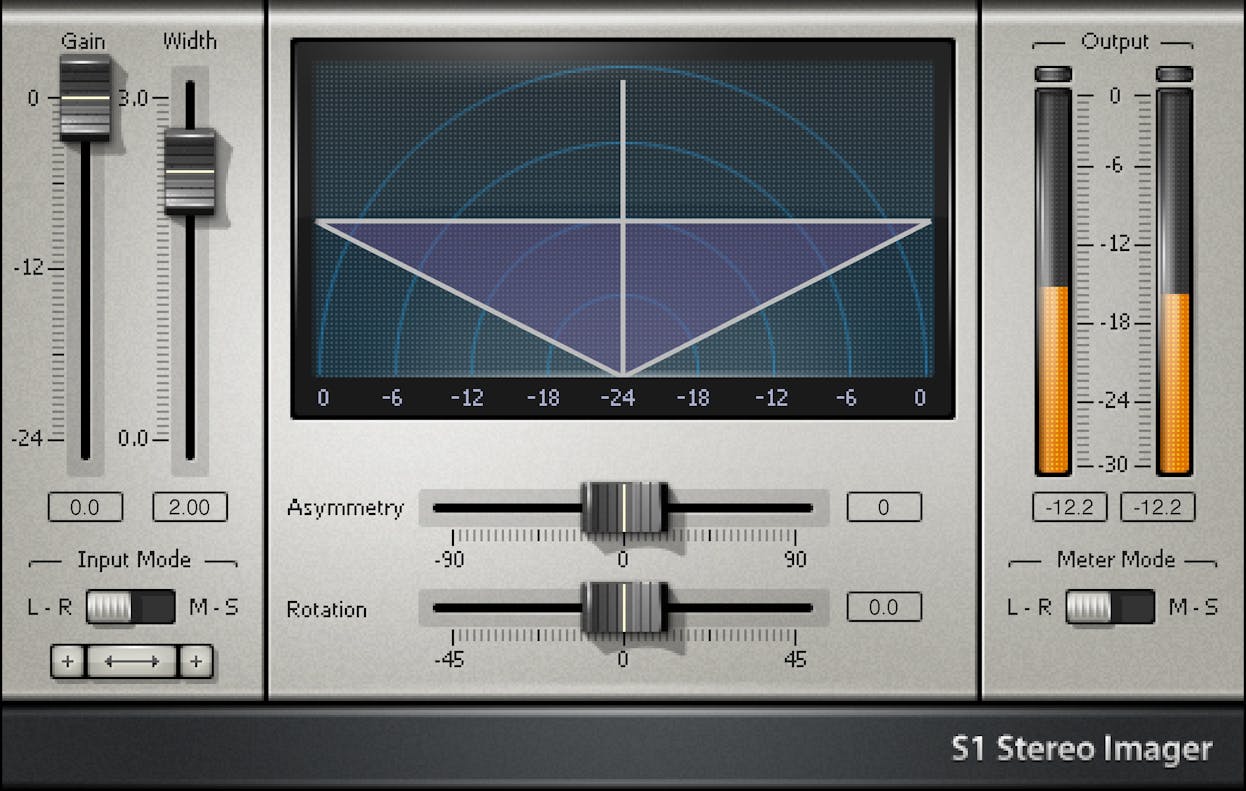Click the right output meter clip indicator
Image resolution: width=1246 pixels, height=791 pixels.
point(1174,73)
